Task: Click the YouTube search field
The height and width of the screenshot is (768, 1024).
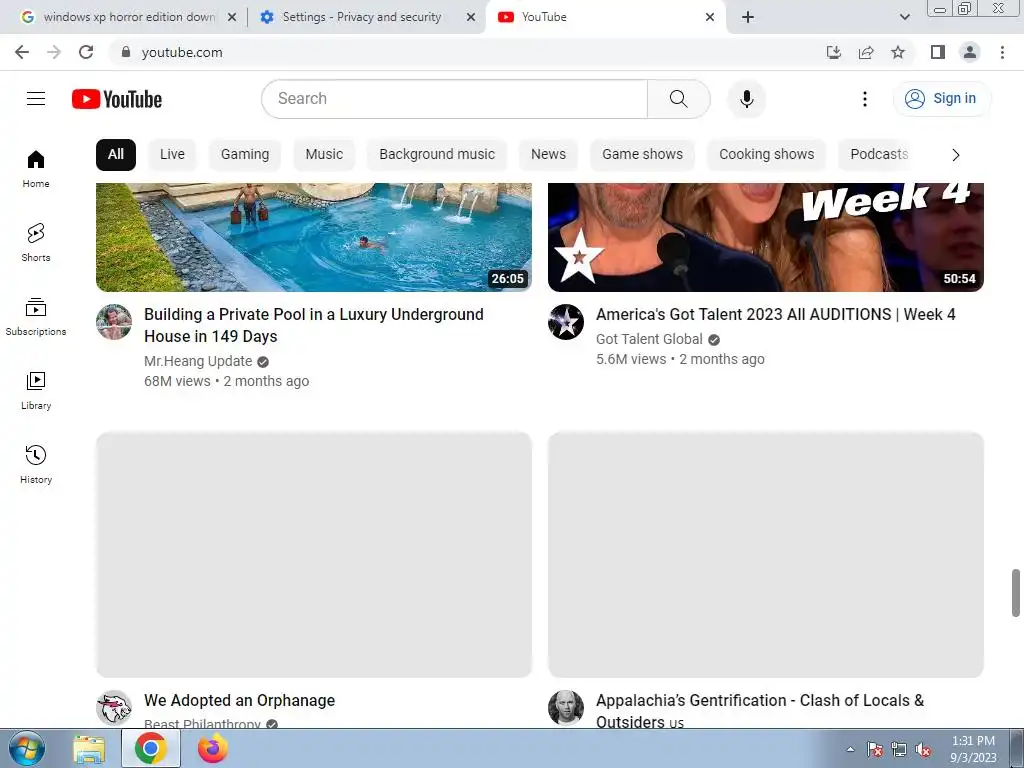Action: click(x=455, y=99)
